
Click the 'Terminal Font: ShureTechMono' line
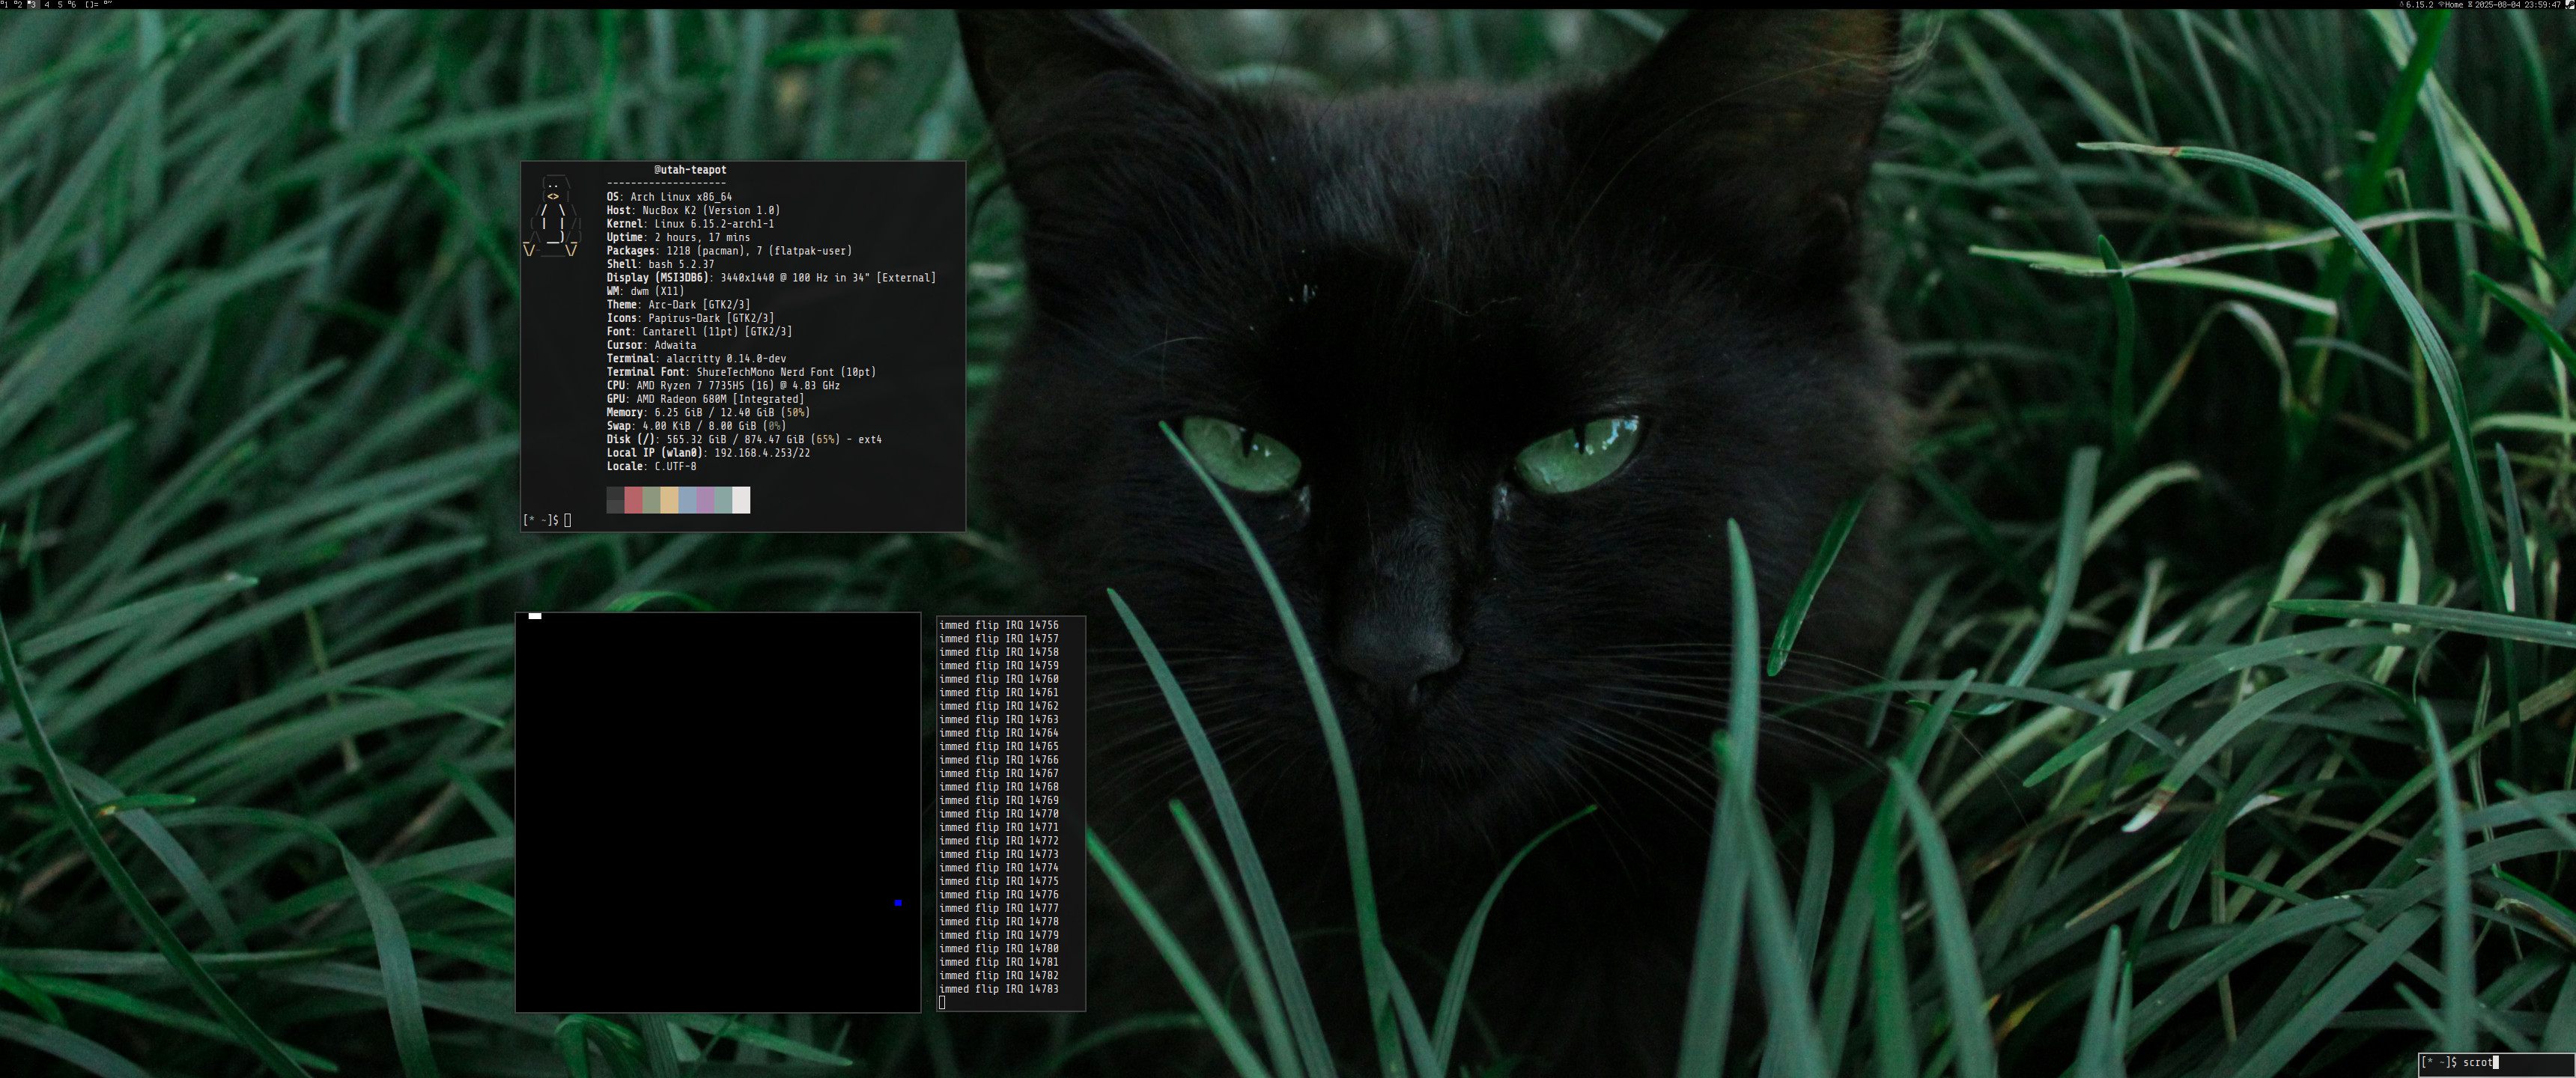[741, 372]
